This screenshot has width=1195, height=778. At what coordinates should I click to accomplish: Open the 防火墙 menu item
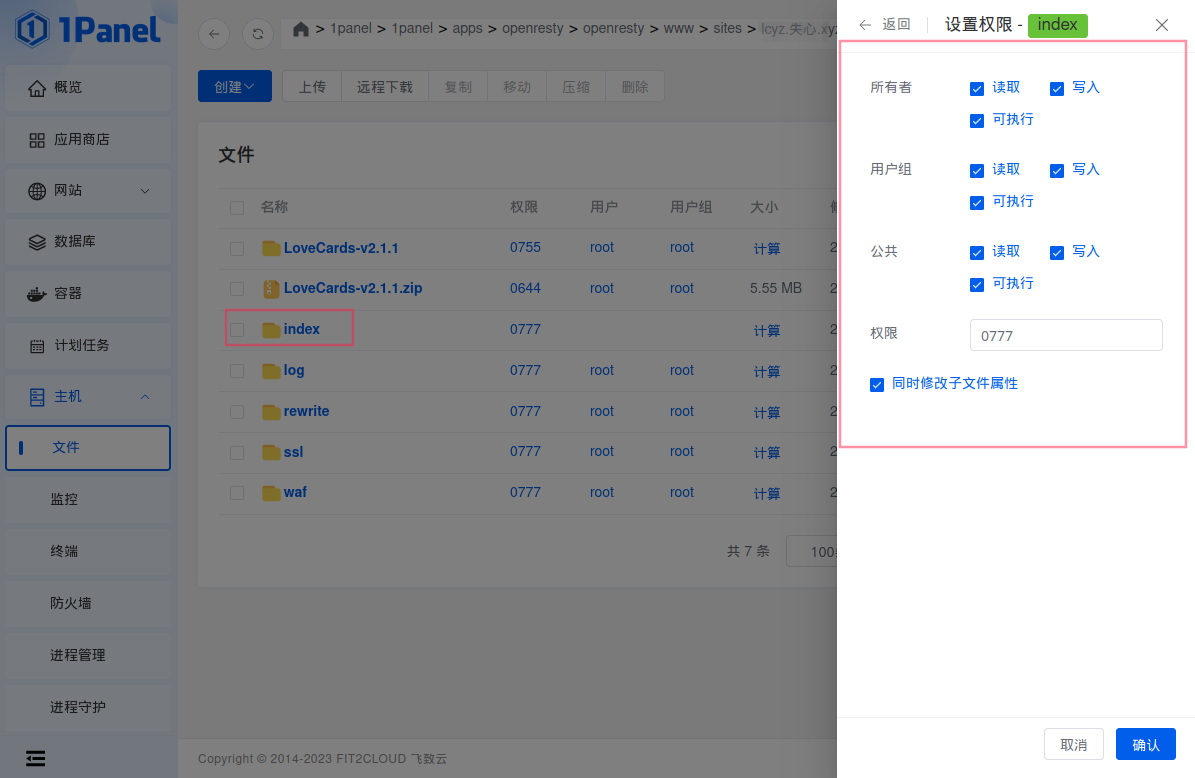pos(88,604)
